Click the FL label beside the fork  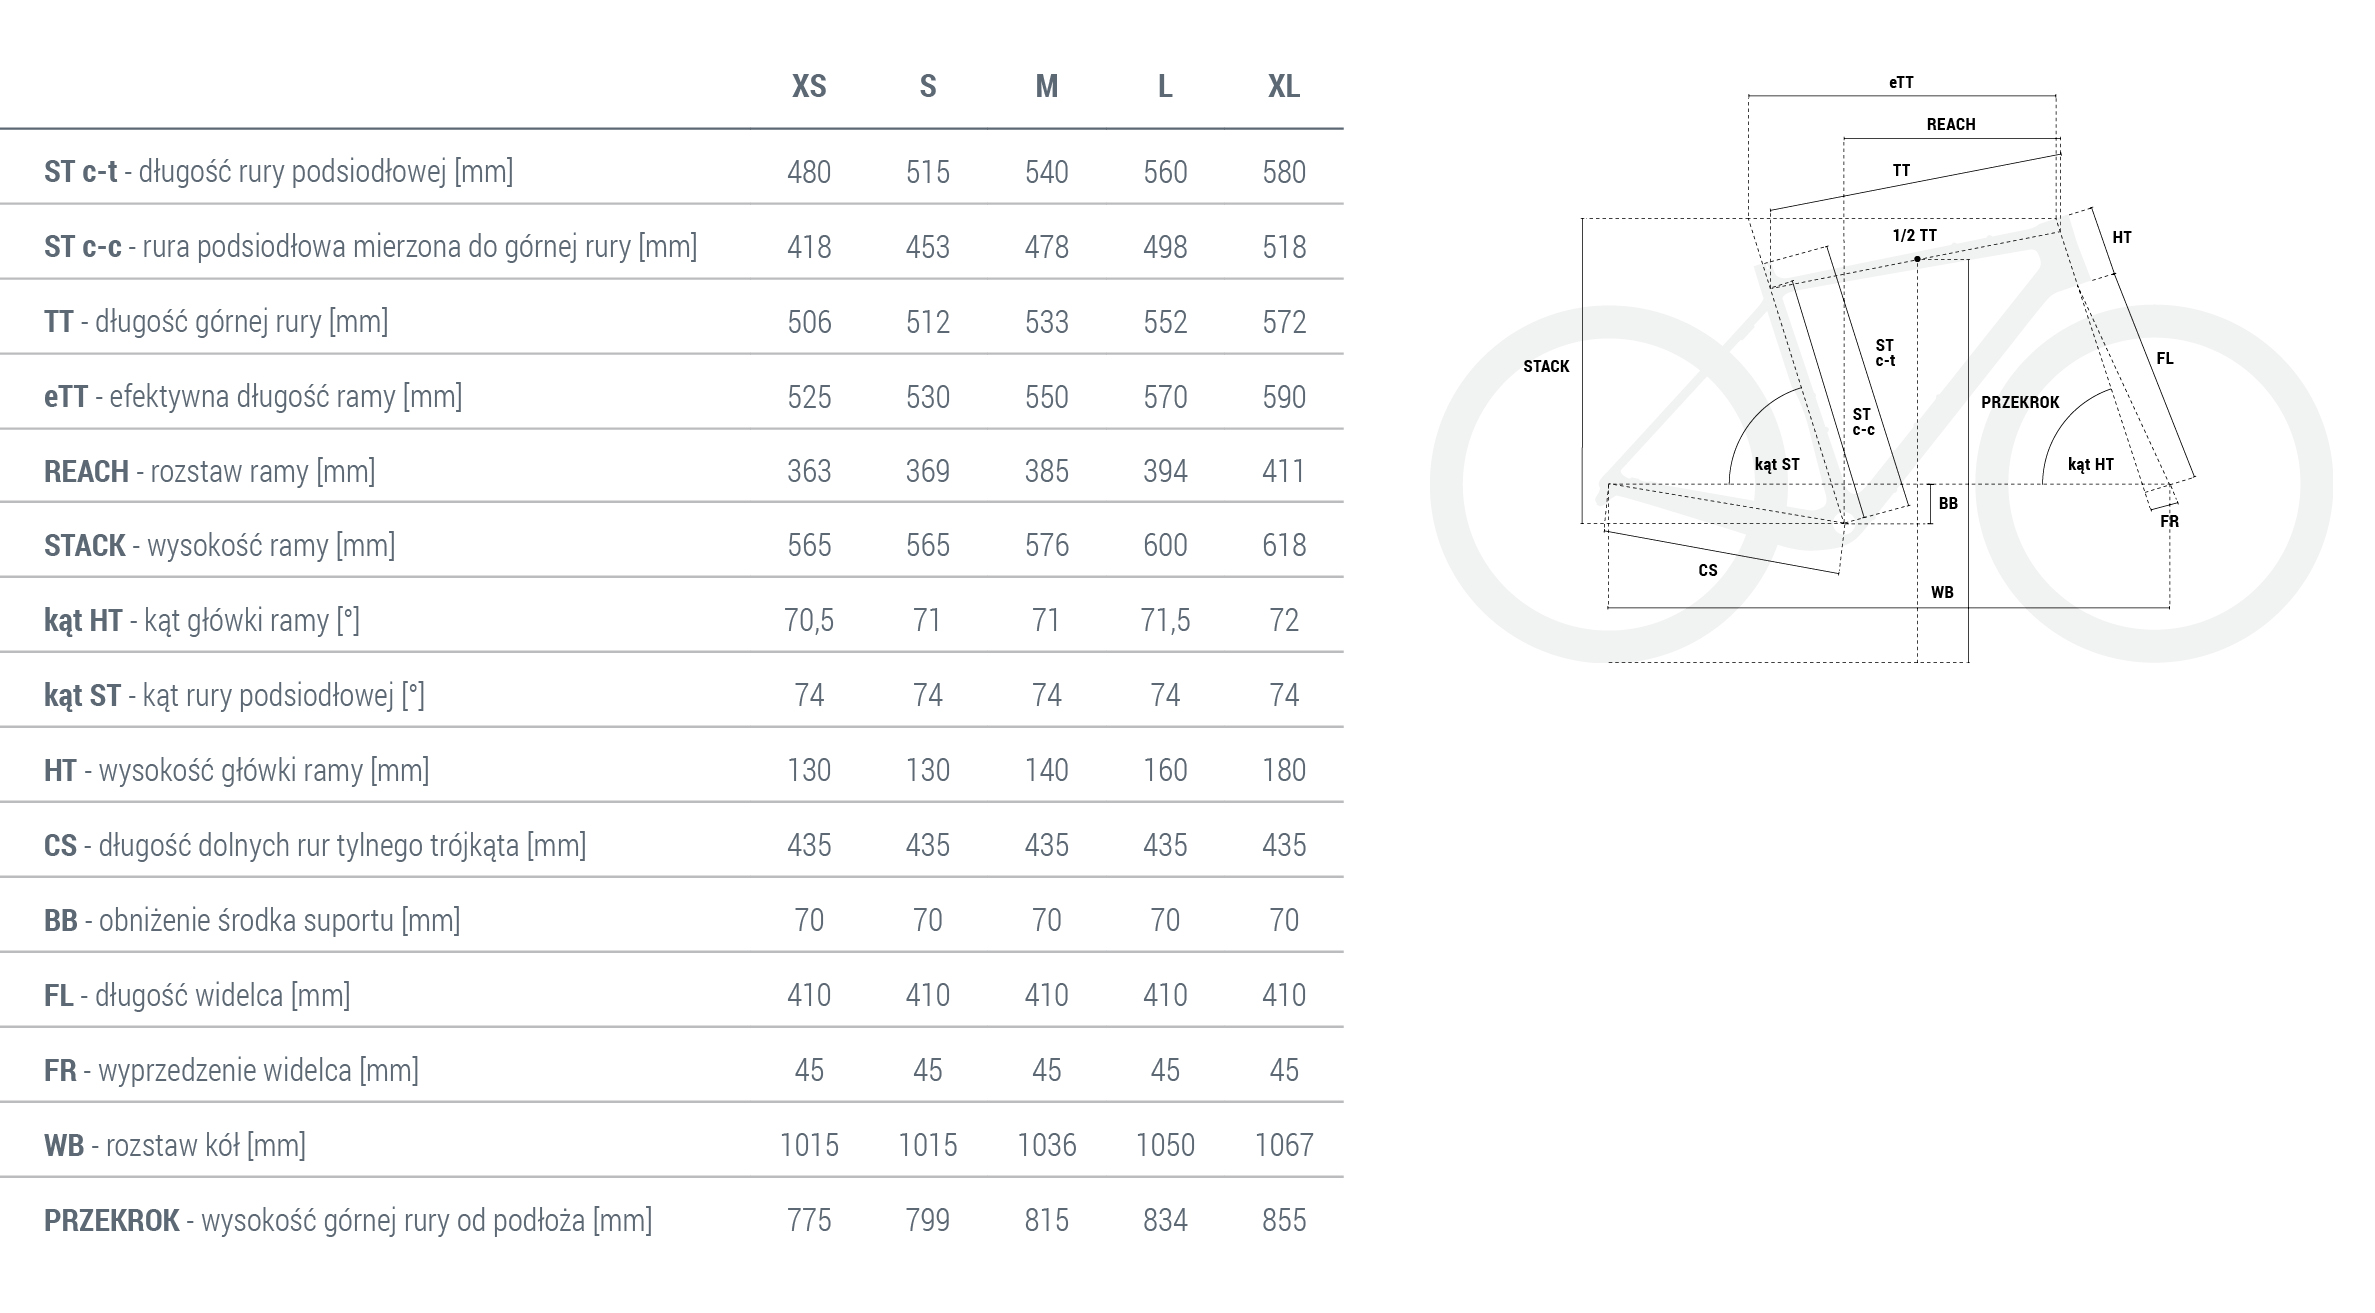[x=2165, y=359]
